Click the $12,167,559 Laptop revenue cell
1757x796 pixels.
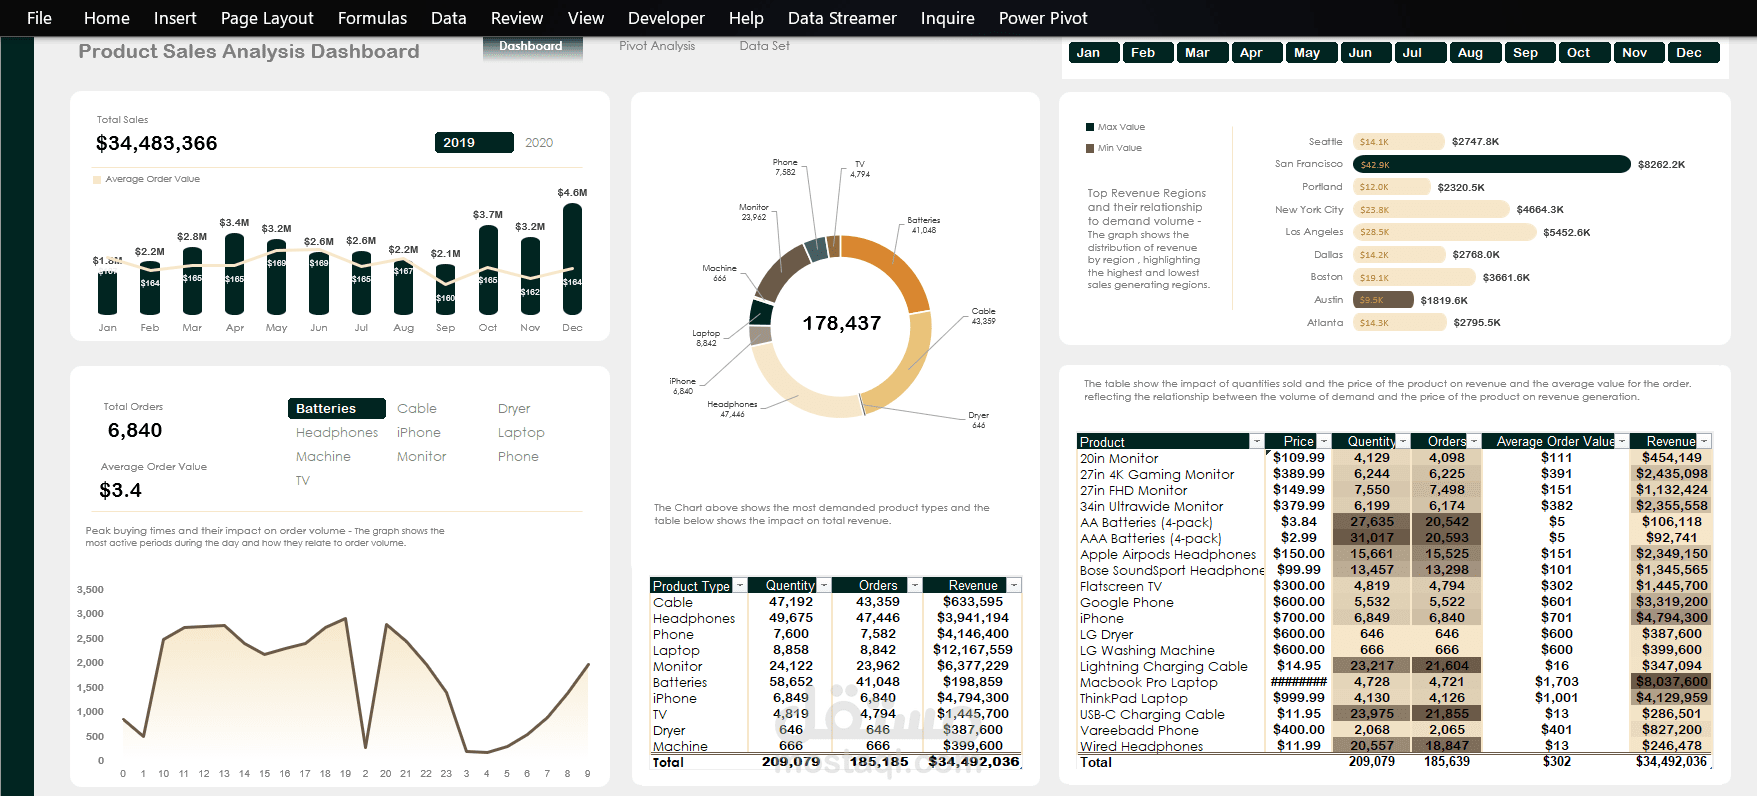pyautogui.click(x=973, y=650)
